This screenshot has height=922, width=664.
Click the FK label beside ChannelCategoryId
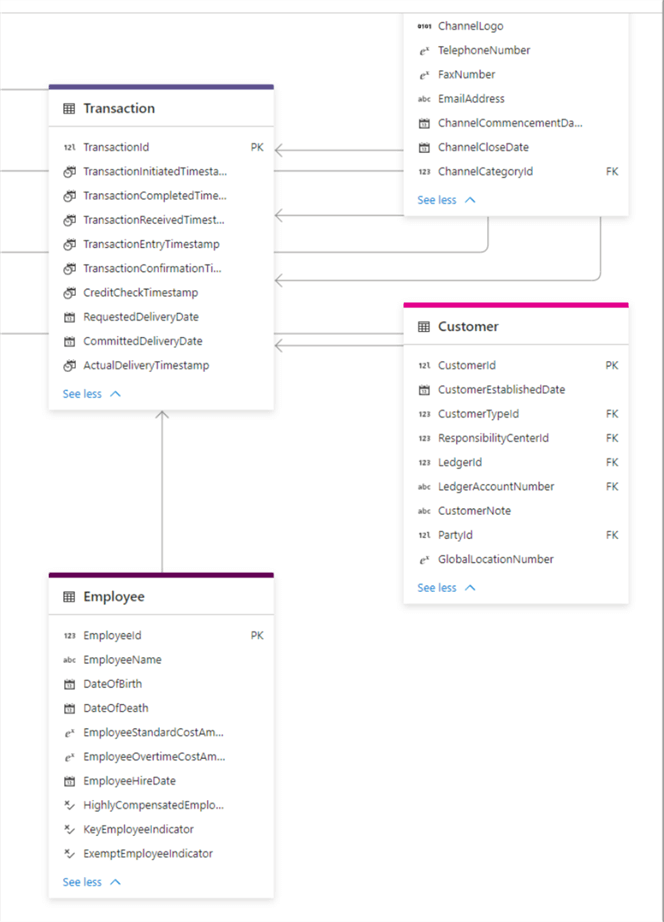click(612, 172)
